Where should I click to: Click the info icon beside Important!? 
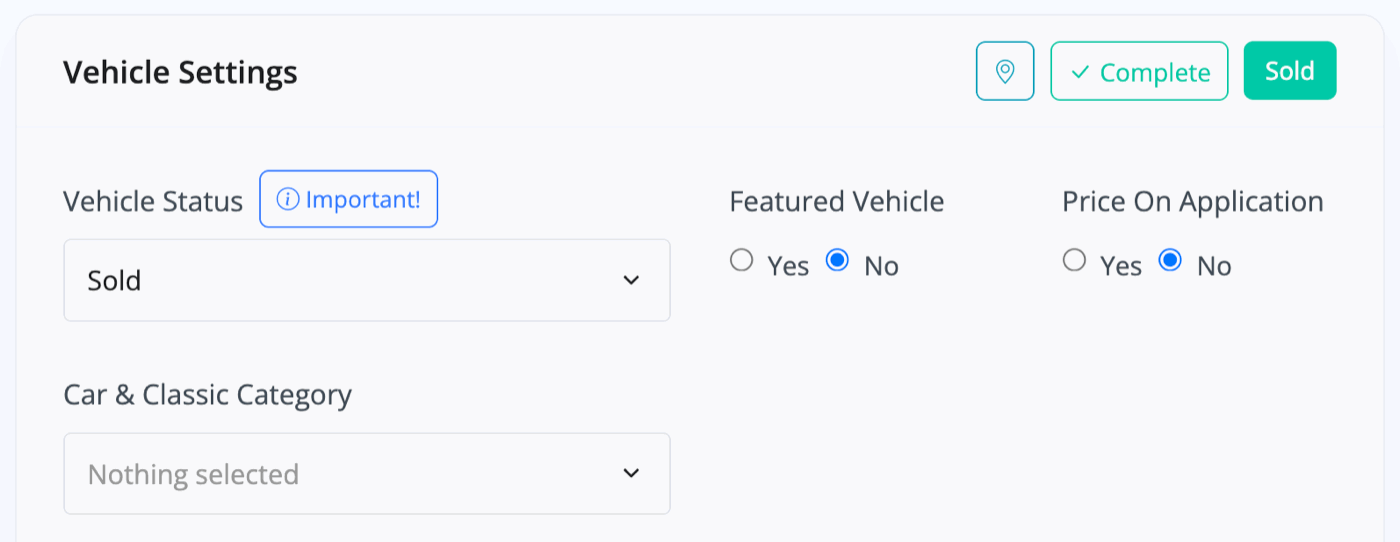pos(288,199)
